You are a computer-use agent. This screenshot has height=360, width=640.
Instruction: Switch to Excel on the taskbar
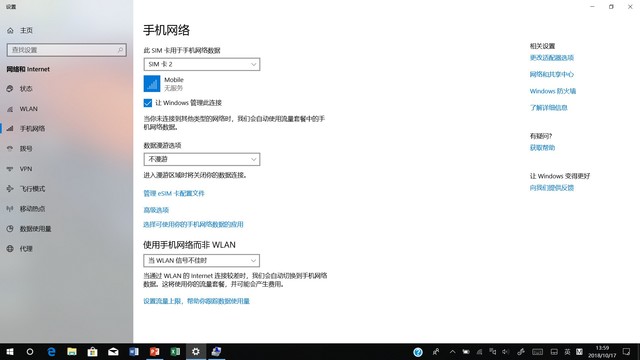(x=175, y=352)
